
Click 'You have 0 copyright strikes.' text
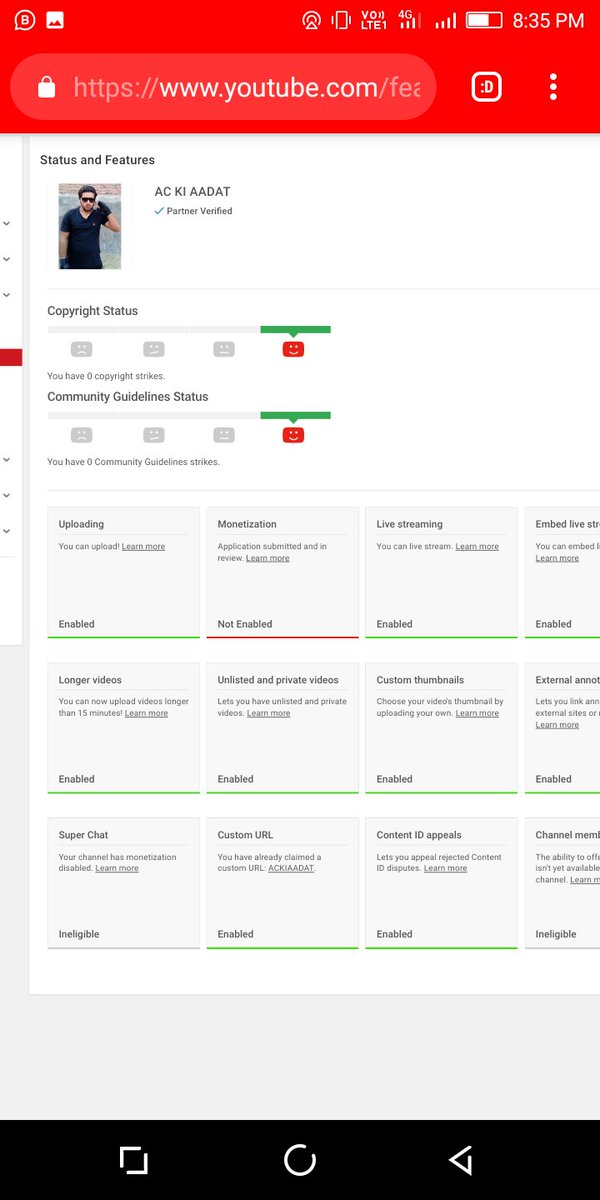[106, 376]
